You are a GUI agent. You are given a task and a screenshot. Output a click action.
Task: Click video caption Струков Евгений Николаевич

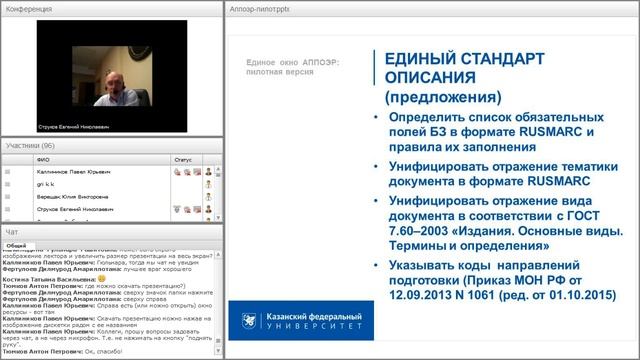73,127
